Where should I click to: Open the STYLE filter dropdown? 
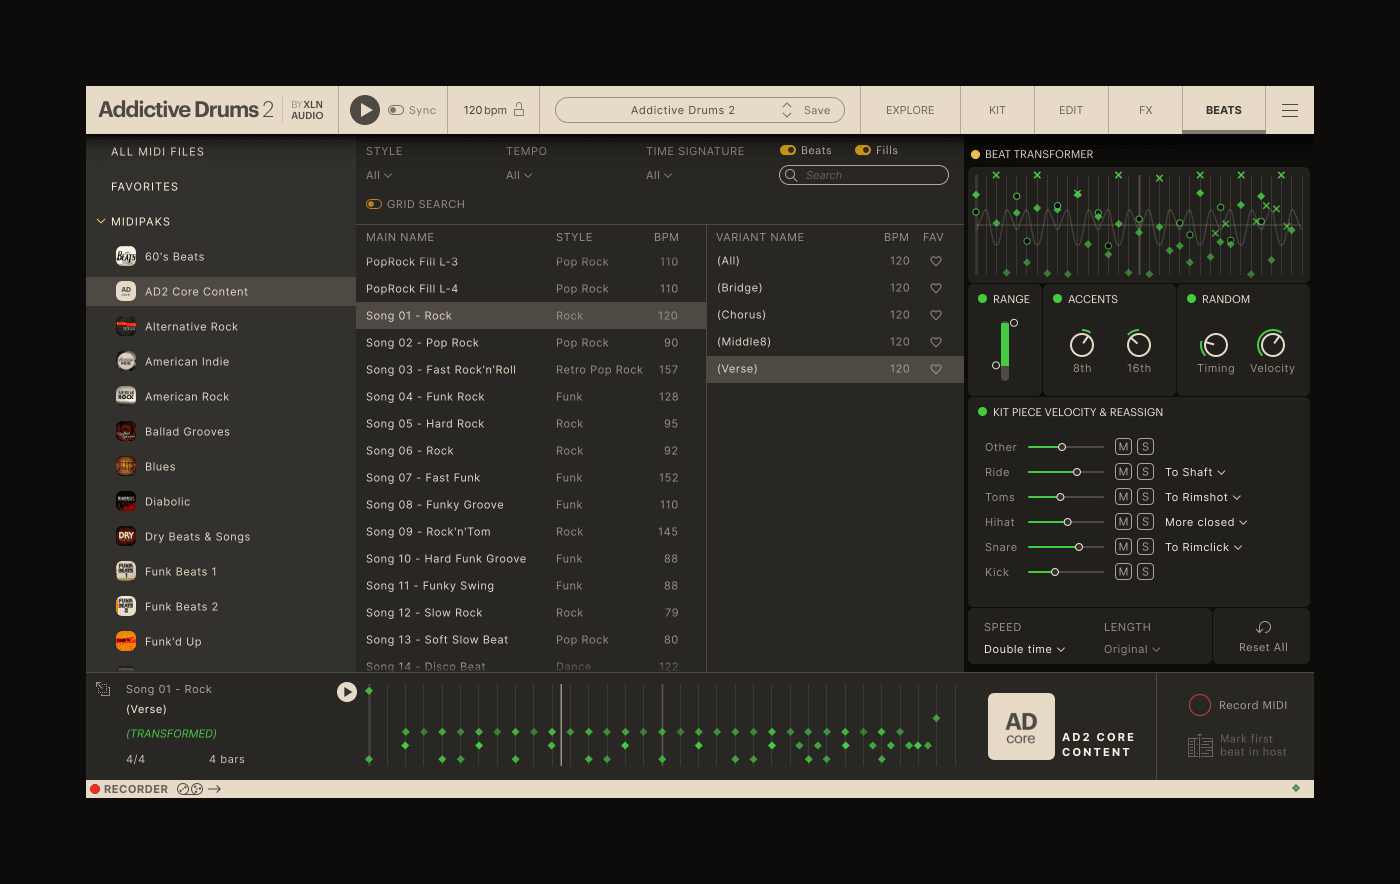pos(379,175)
